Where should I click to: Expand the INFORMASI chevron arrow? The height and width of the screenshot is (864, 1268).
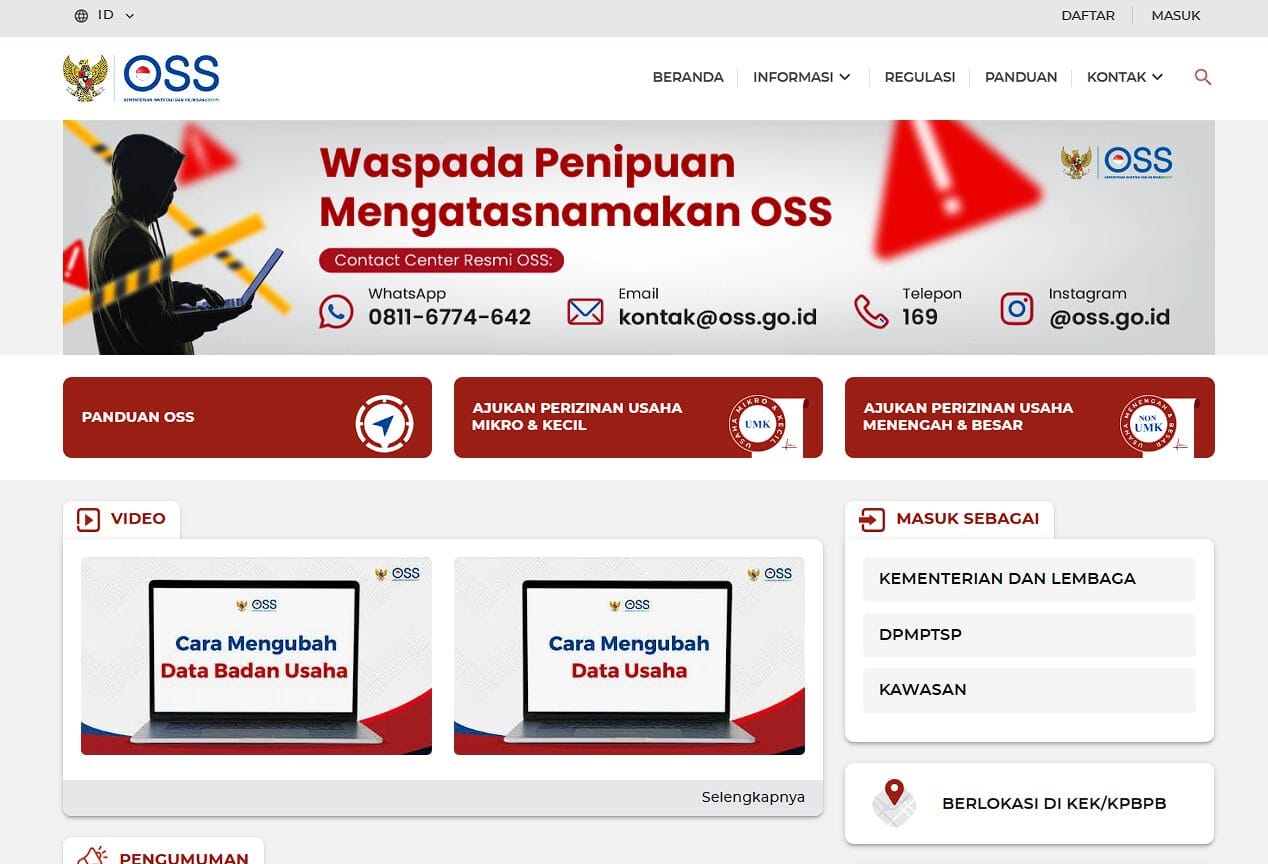845,77
